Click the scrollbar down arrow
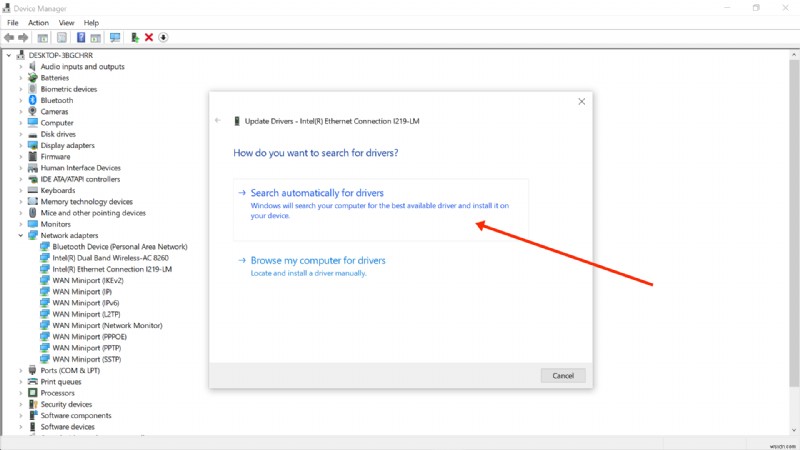This screenshot has width=800, height=450. pos(794,430)
